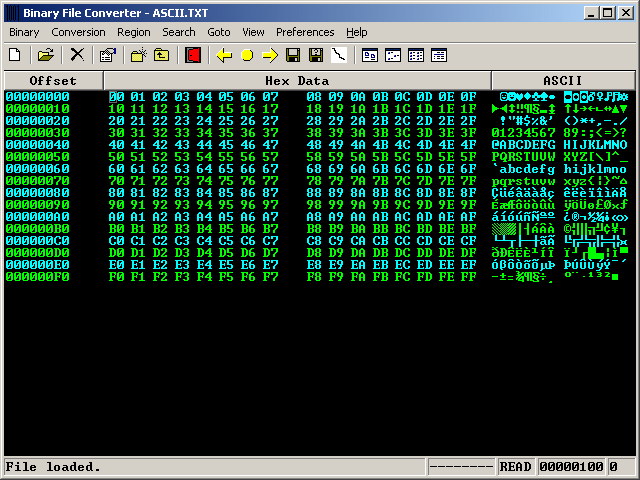Click the second floppy disk icon
Screen dimensions: 640x480
[316, 55]
